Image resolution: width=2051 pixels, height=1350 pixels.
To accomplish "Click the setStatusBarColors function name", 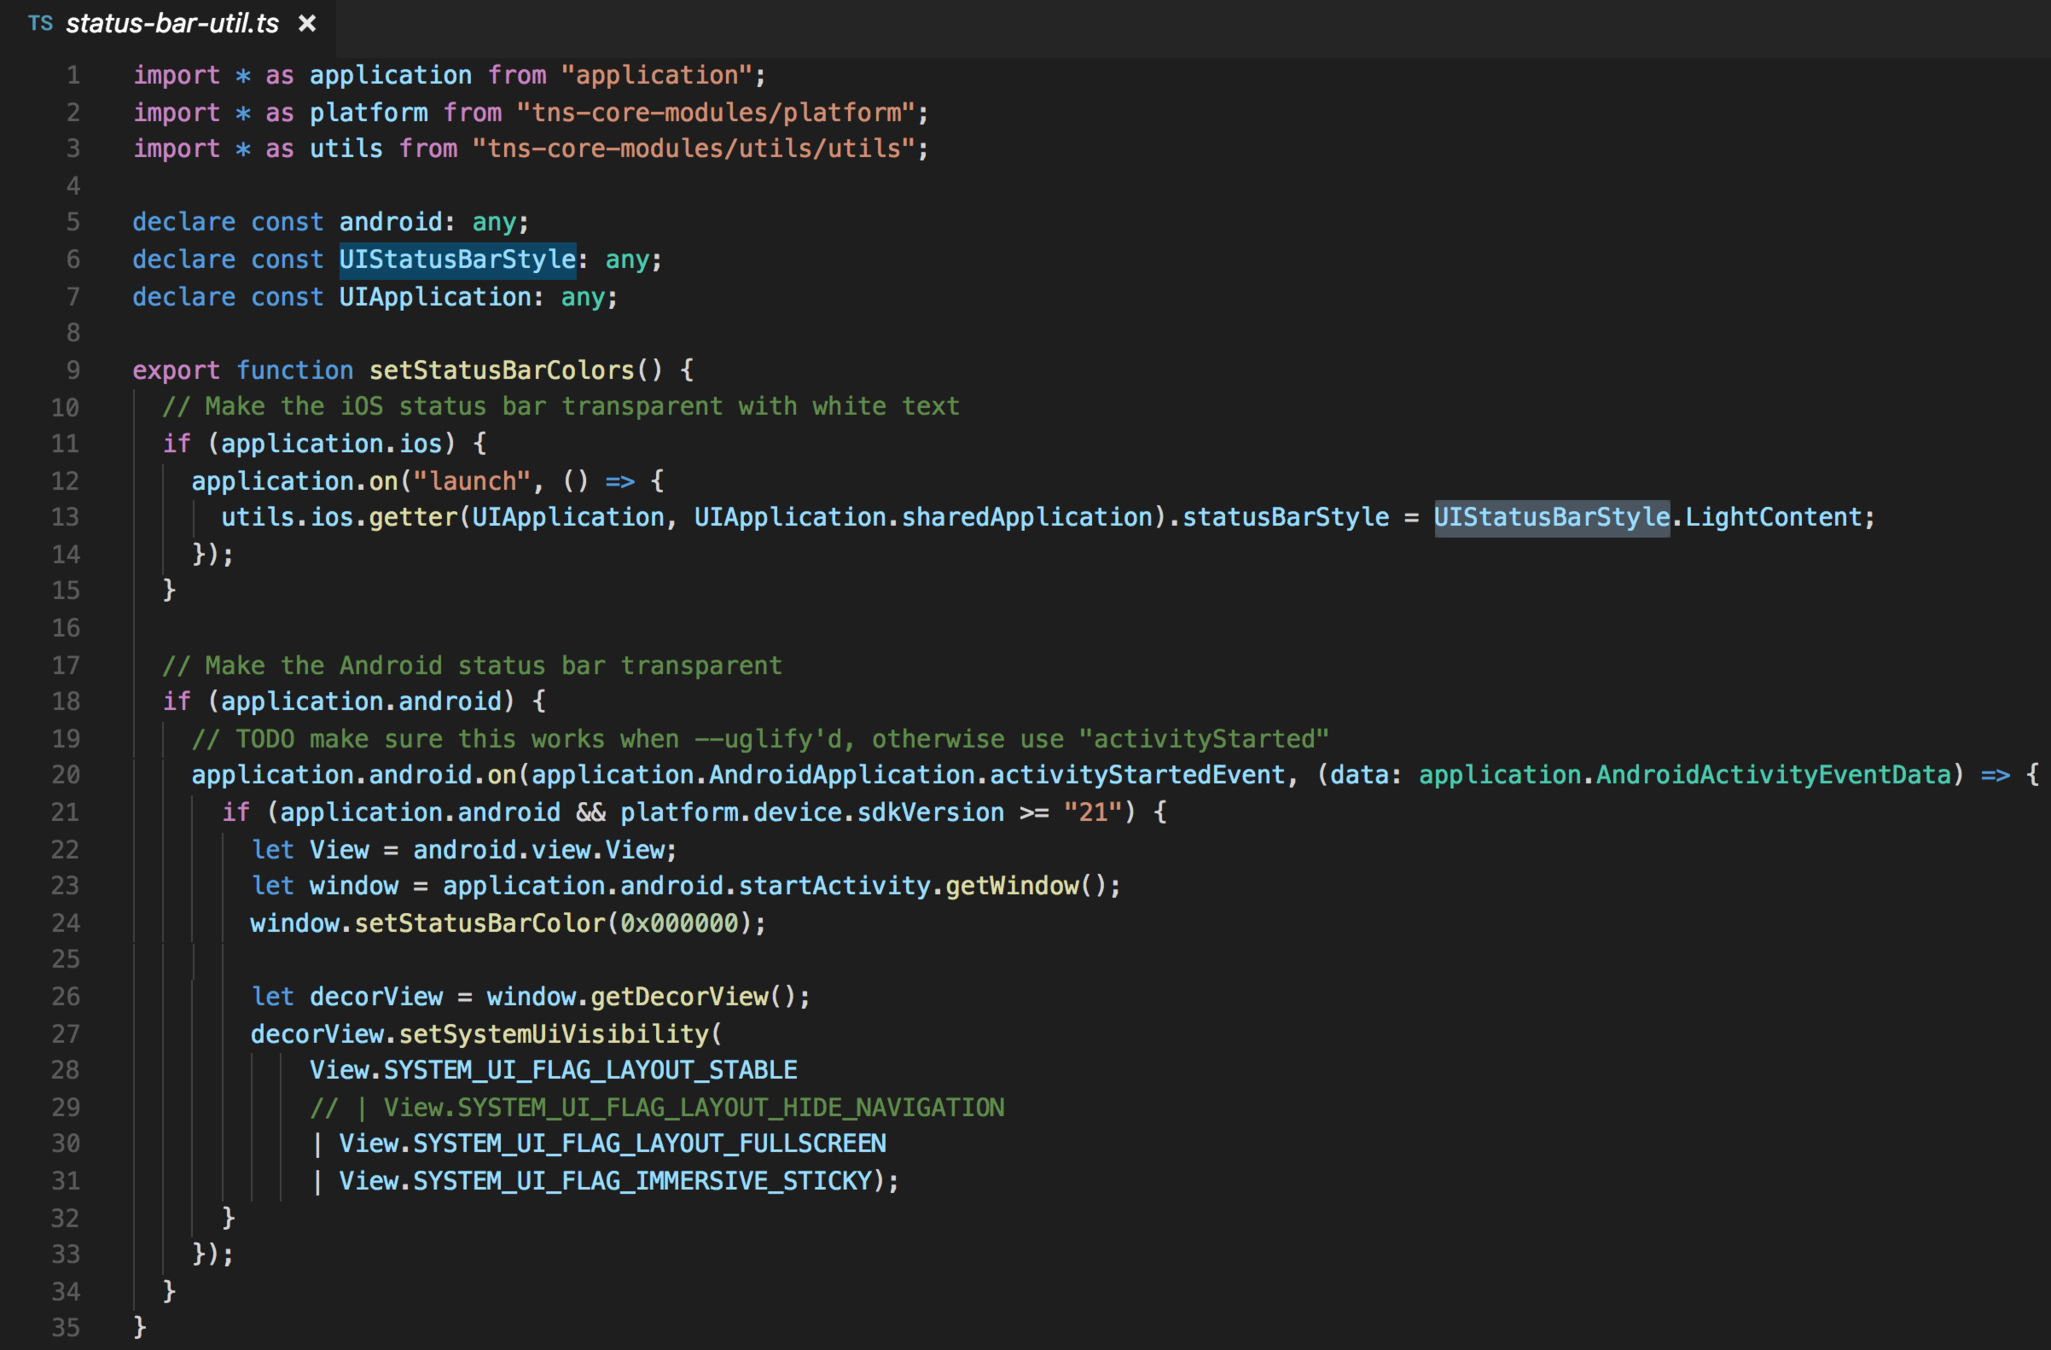I will coord(501,370).
